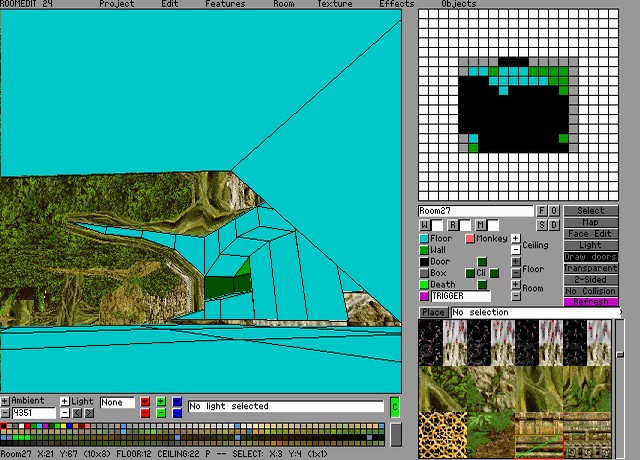This screenshot has height=460, width=640.
Task: Click the green Wall square icon
Action: coord(424,250)
